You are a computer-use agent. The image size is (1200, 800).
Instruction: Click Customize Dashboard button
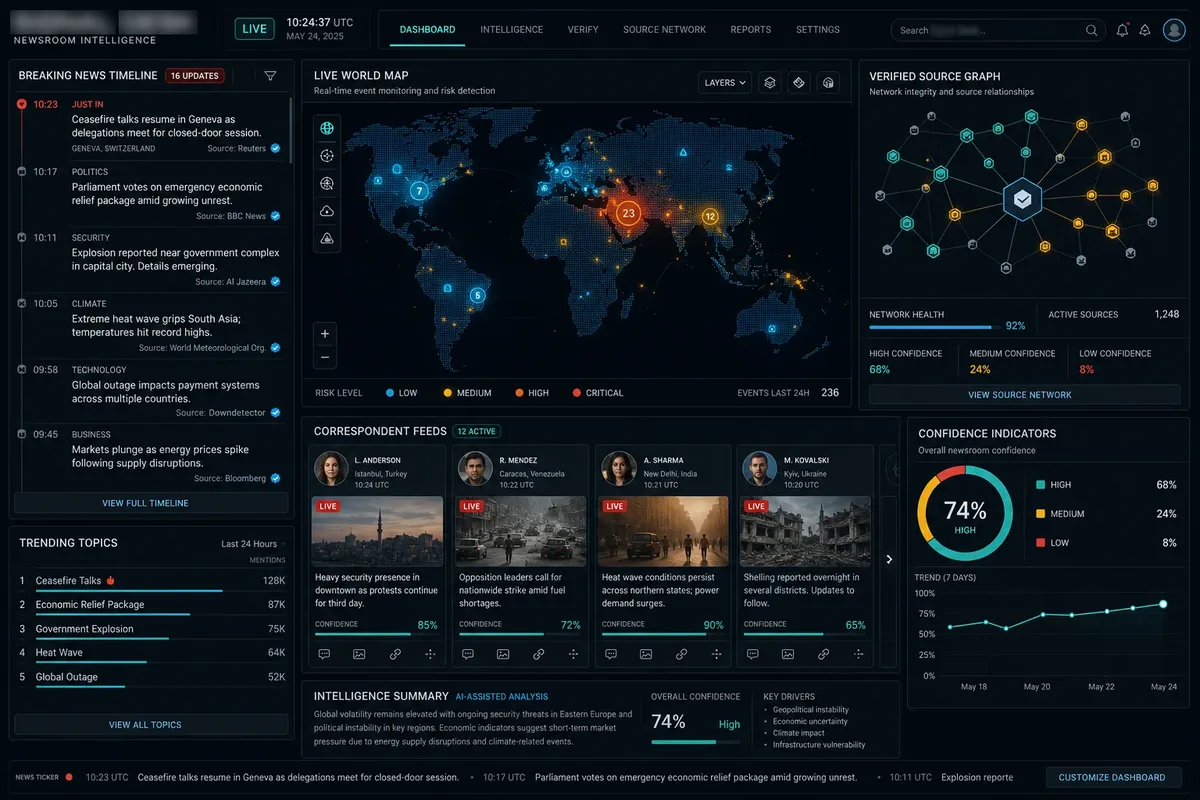click(x=1112, y=777)
